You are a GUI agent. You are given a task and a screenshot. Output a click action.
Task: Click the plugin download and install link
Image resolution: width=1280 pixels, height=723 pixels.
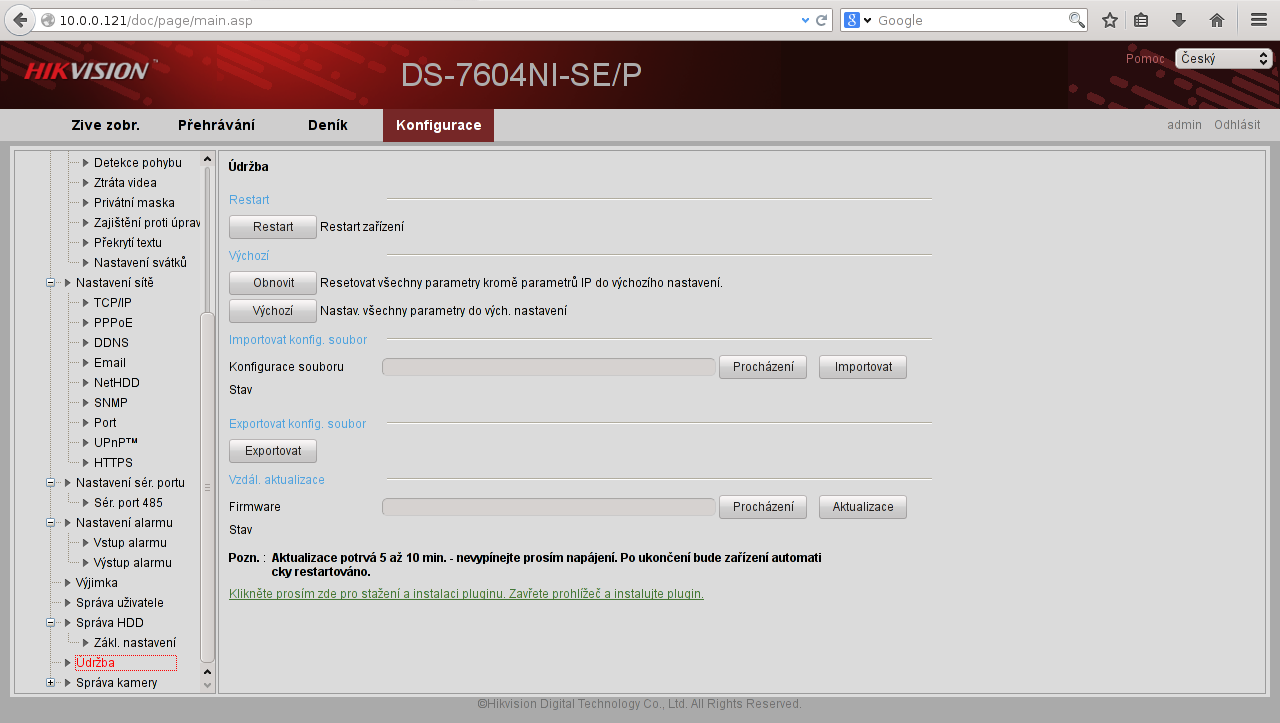(466, 593)
